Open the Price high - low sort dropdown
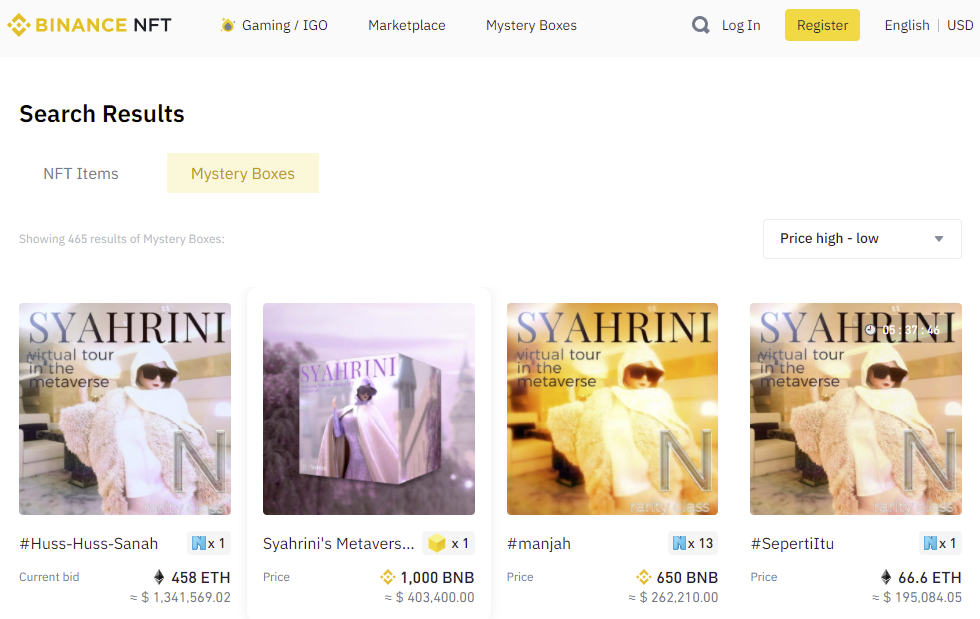Screen dimensions: 980x619 (x=862, y=238)
